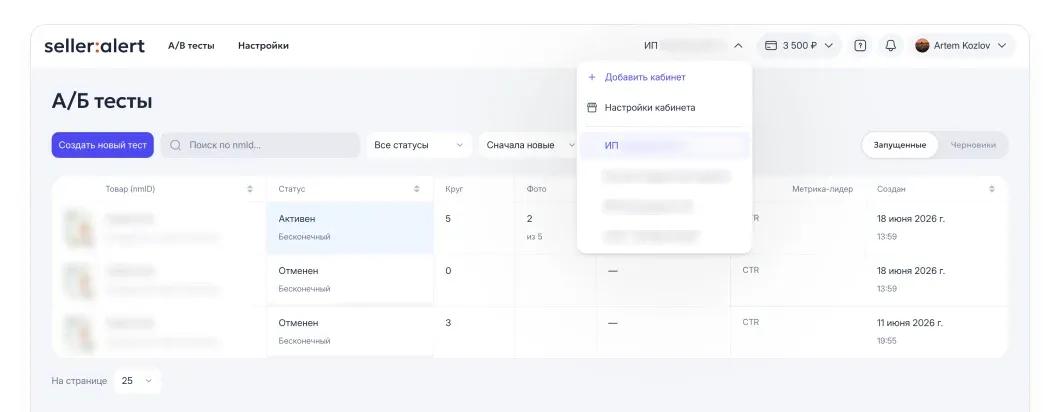
Task: Open the Artem Kozlov user menu chevron
Action: point(1002,46)
